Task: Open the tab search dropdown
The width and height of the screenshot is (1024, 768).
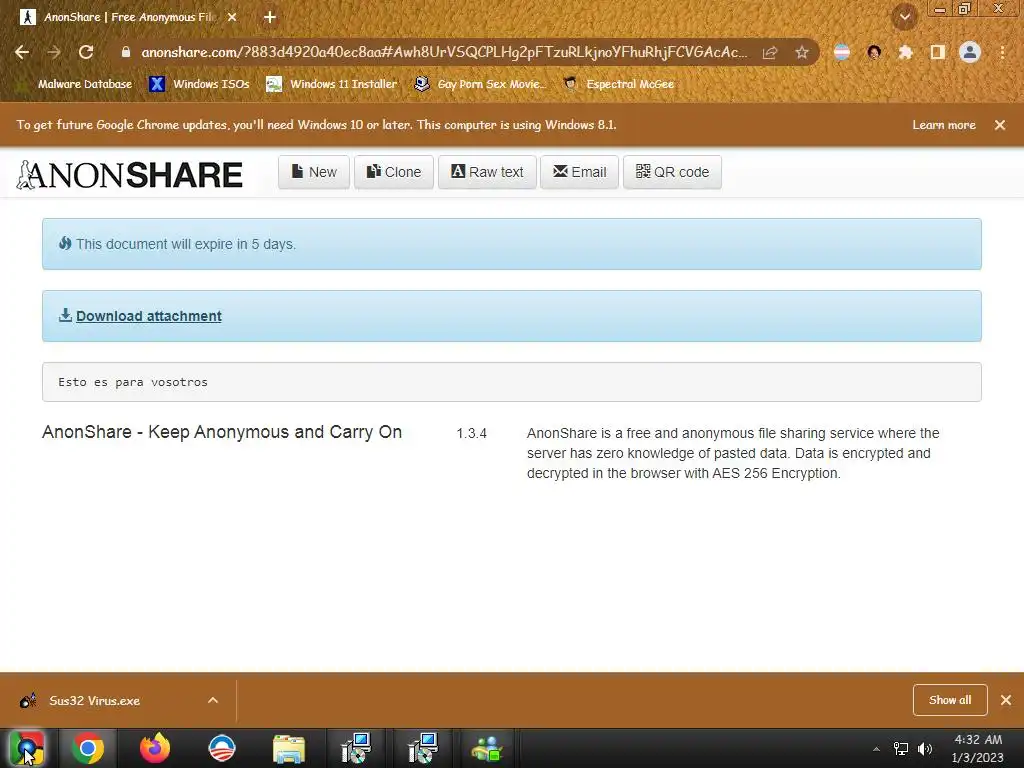Action: tap(905, 17)
